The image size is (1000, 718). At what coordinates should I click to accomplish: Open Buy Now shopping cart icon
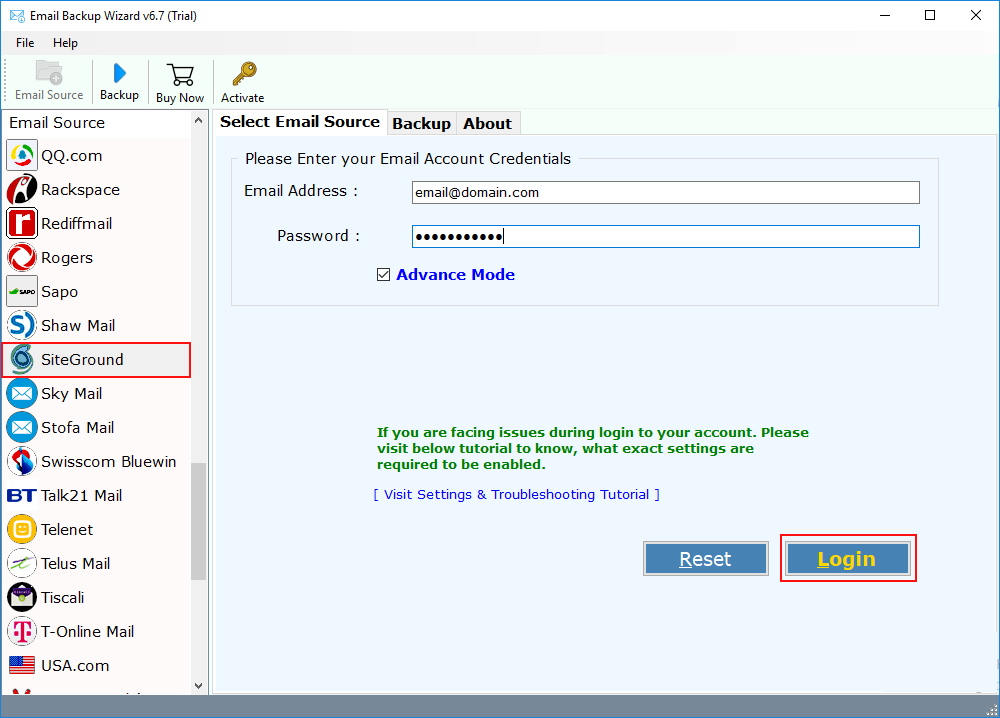180,75
